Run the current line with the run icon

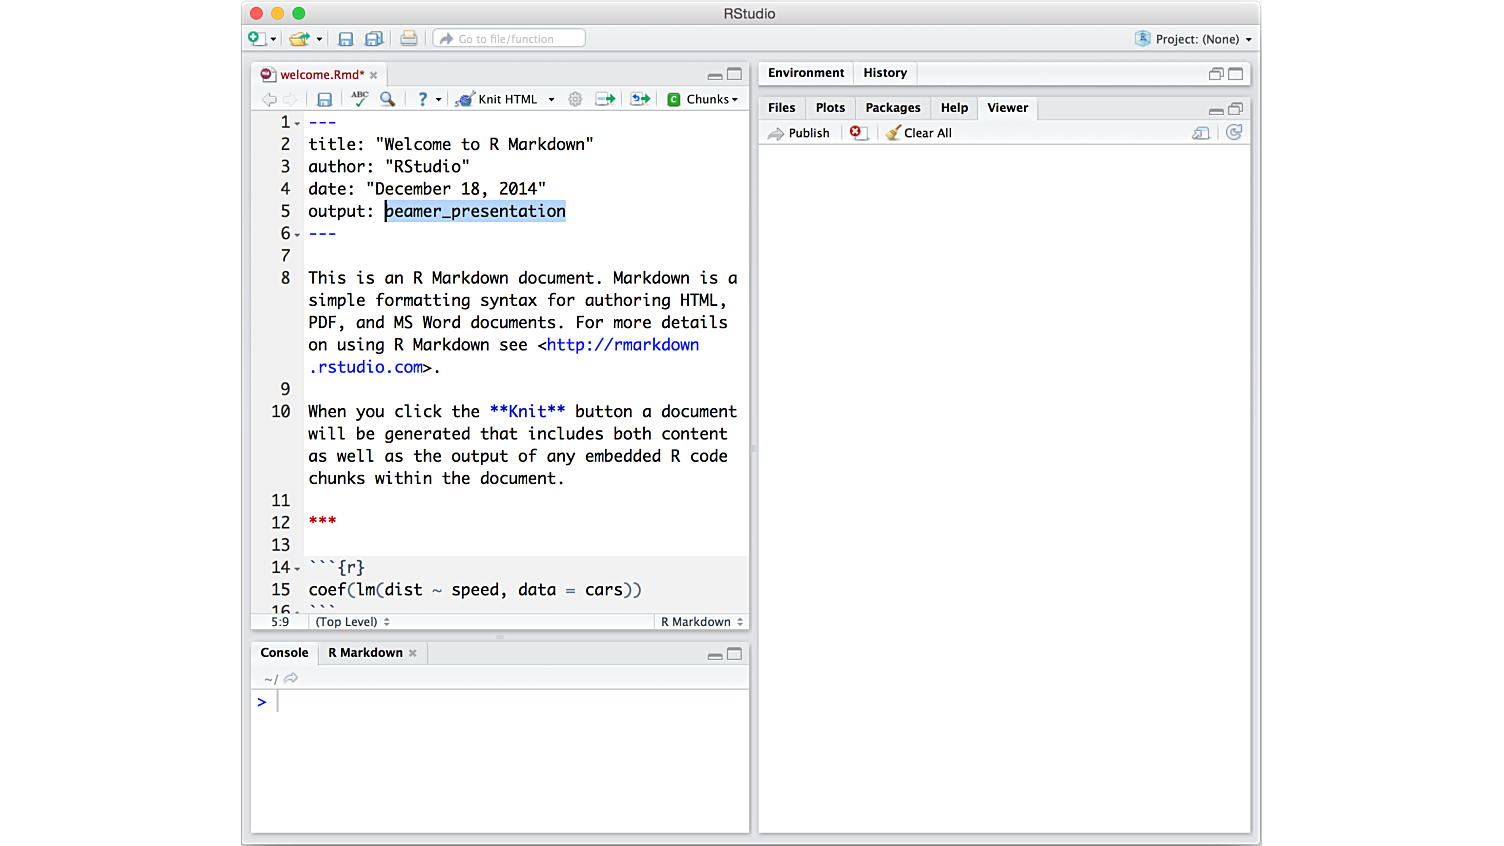coord(605,99)
